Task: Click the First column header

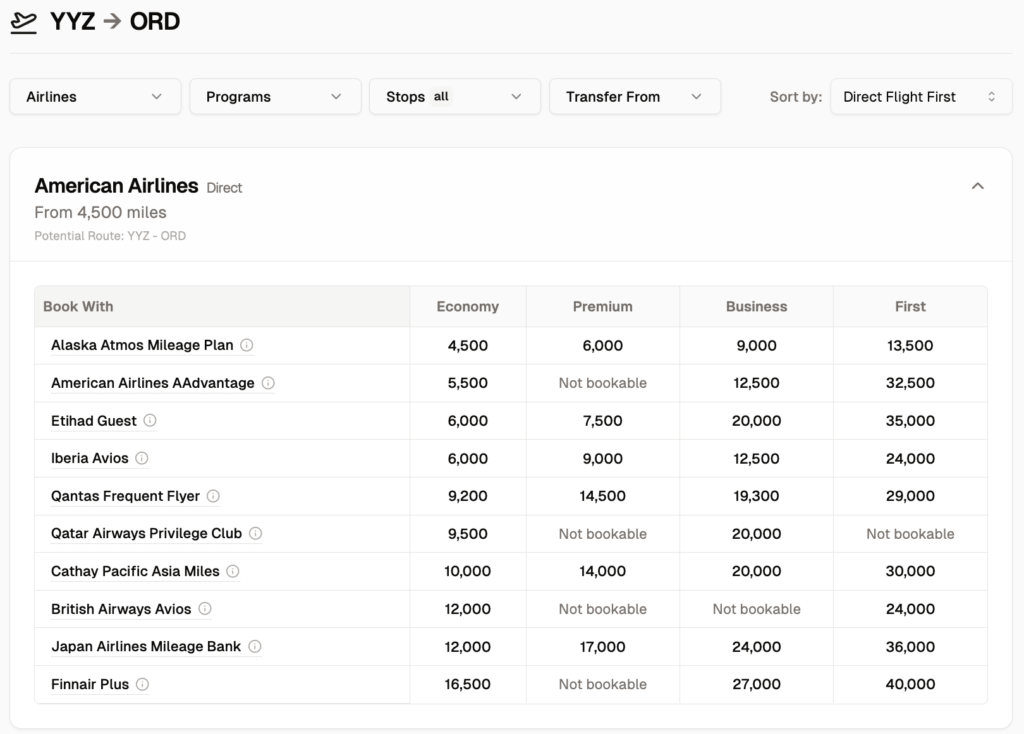Action: point(910,306)
